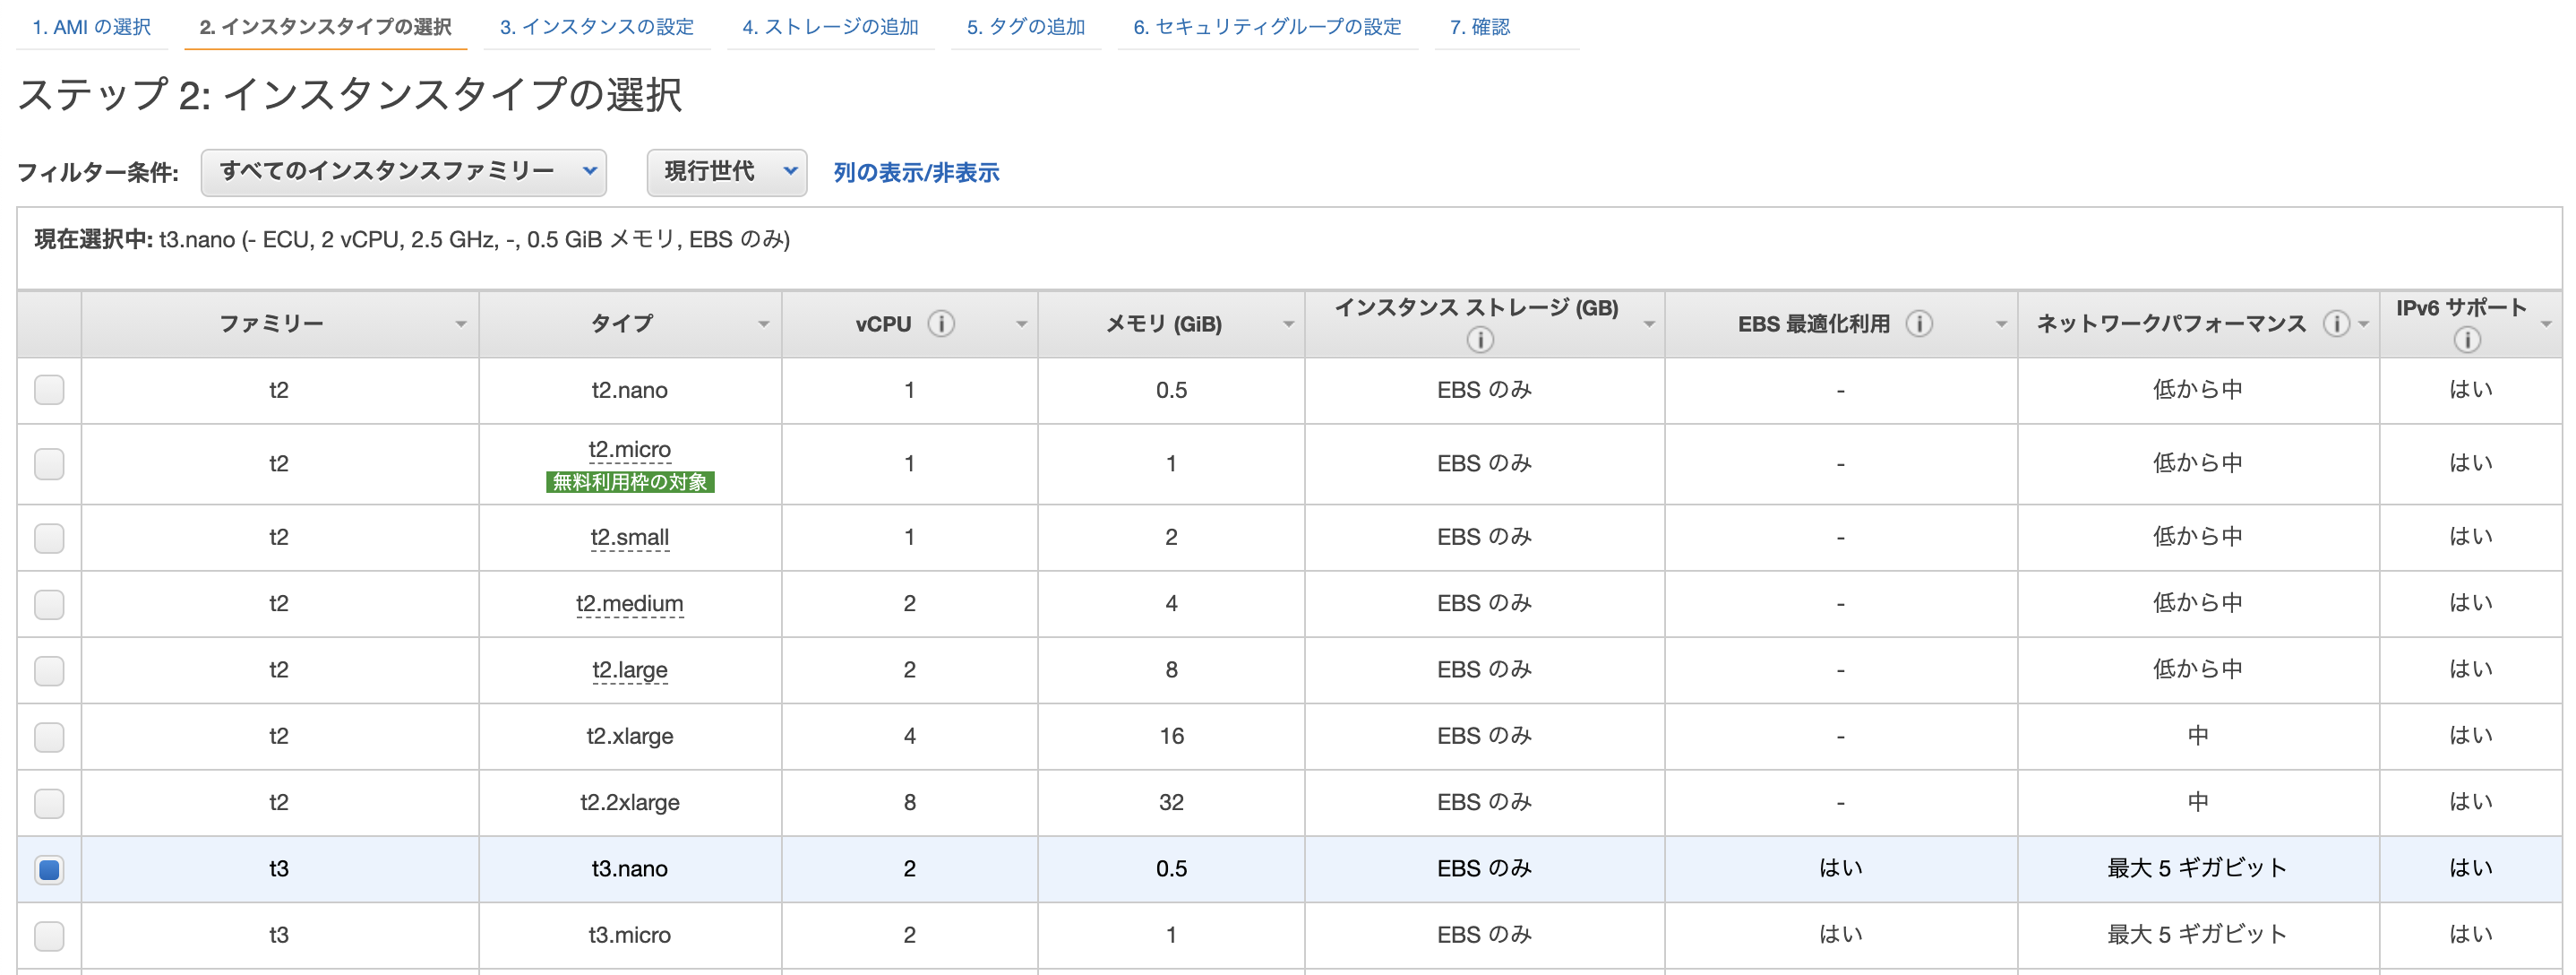Select the t2.small row checkbox
2576x975 pixels.
coord(49,538)
